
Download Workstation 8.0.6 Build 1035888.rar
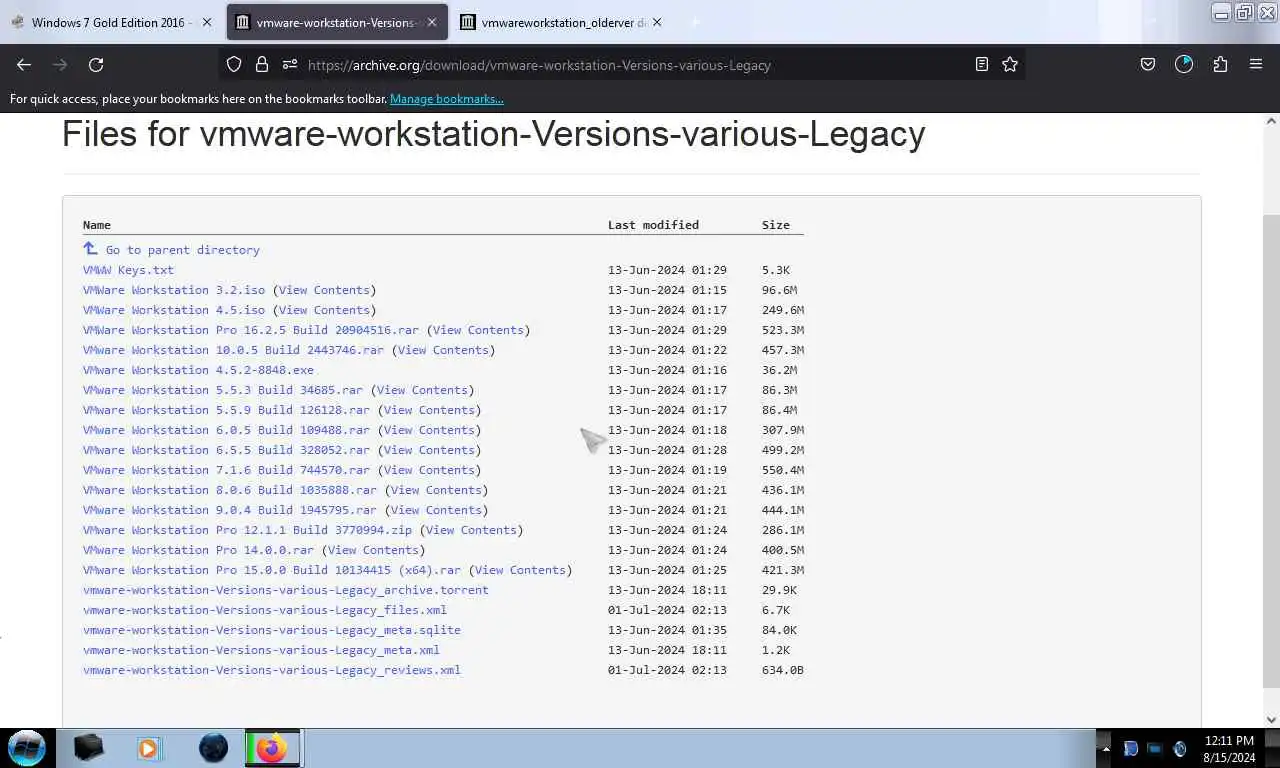coord(230,490)
